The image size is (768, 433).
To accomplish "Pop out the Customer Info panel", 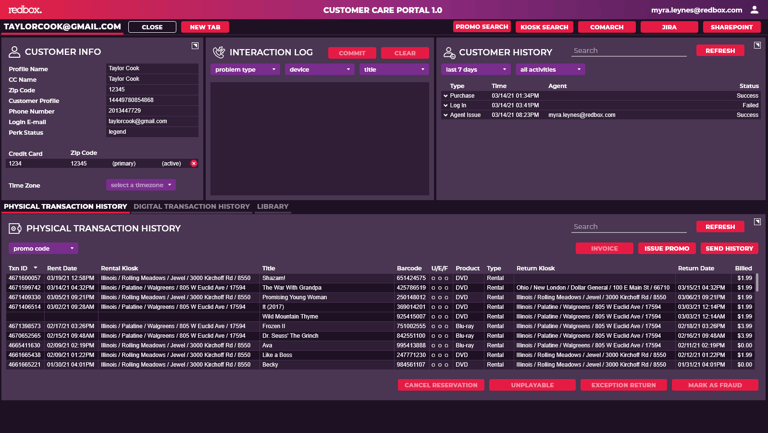I will (x=195, y=46).
